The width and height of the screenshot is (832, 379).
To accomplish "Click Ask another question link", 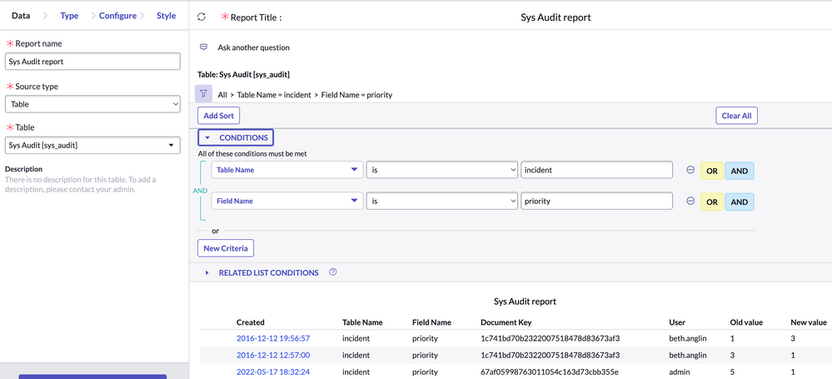I will click(x=254, y=47).
